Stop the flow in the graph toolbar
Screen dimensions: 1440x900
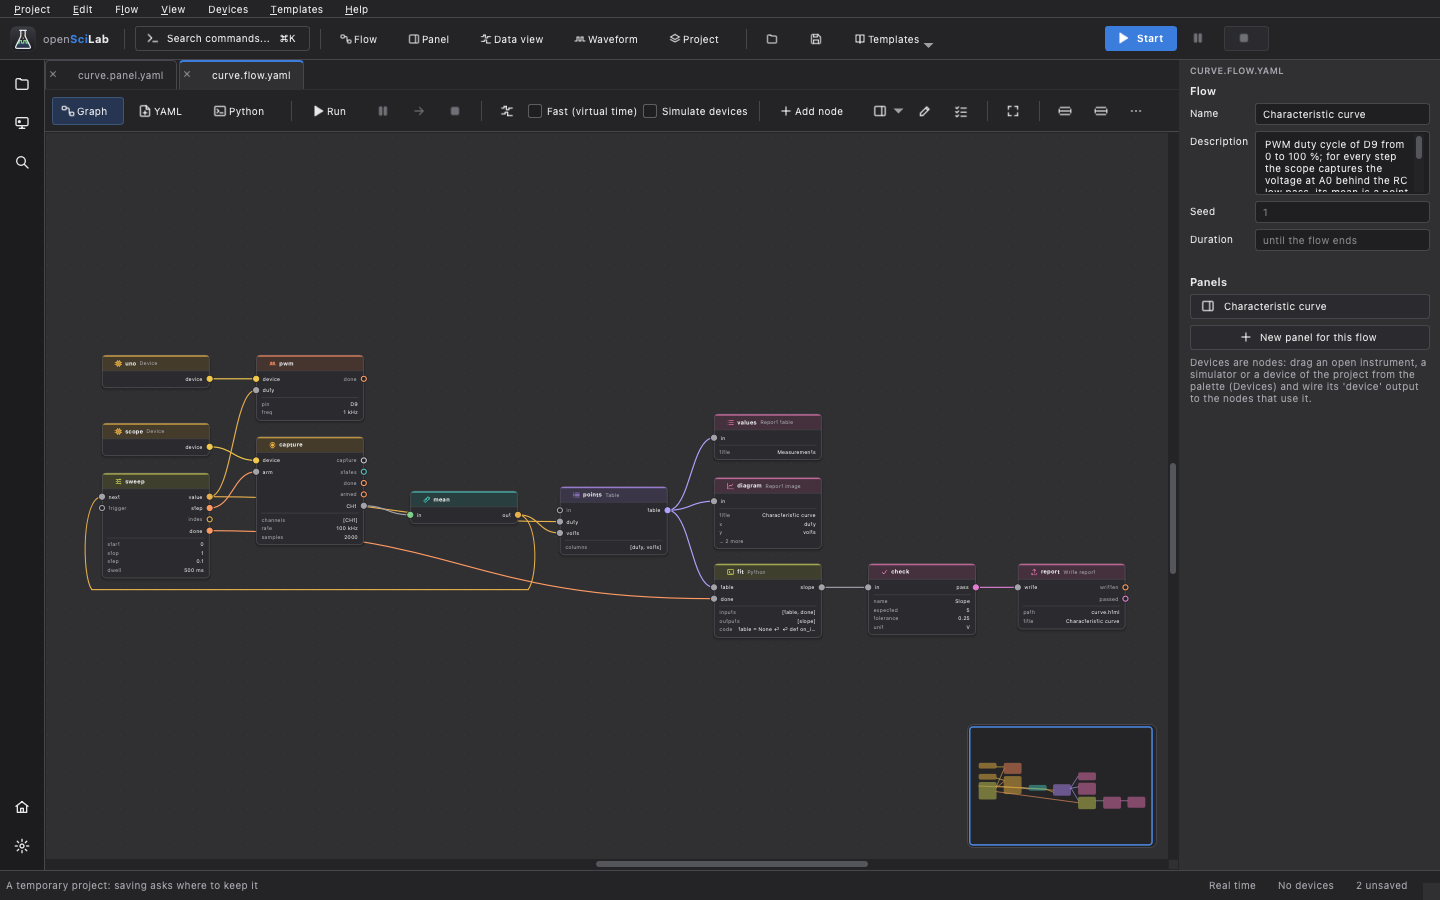[x=455, y=111]
